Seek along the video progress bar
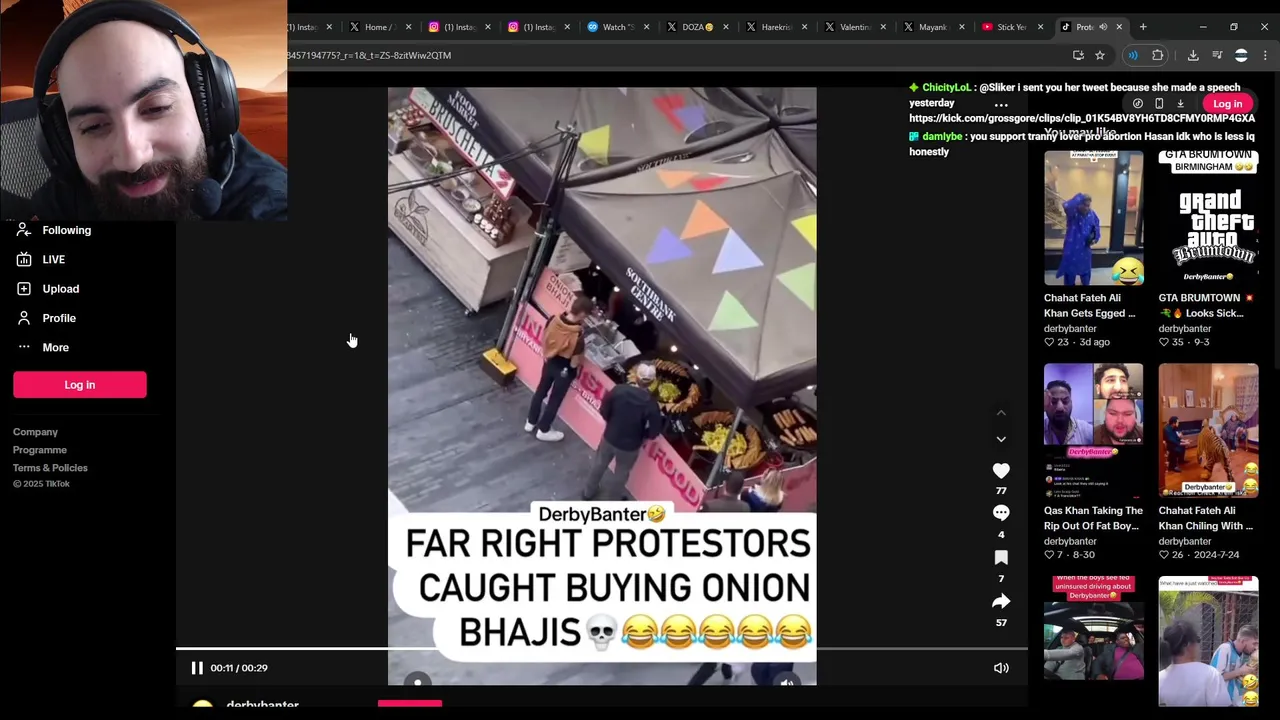The height and width of the screenshot is (720, 1280). click(x=601, y=649)
